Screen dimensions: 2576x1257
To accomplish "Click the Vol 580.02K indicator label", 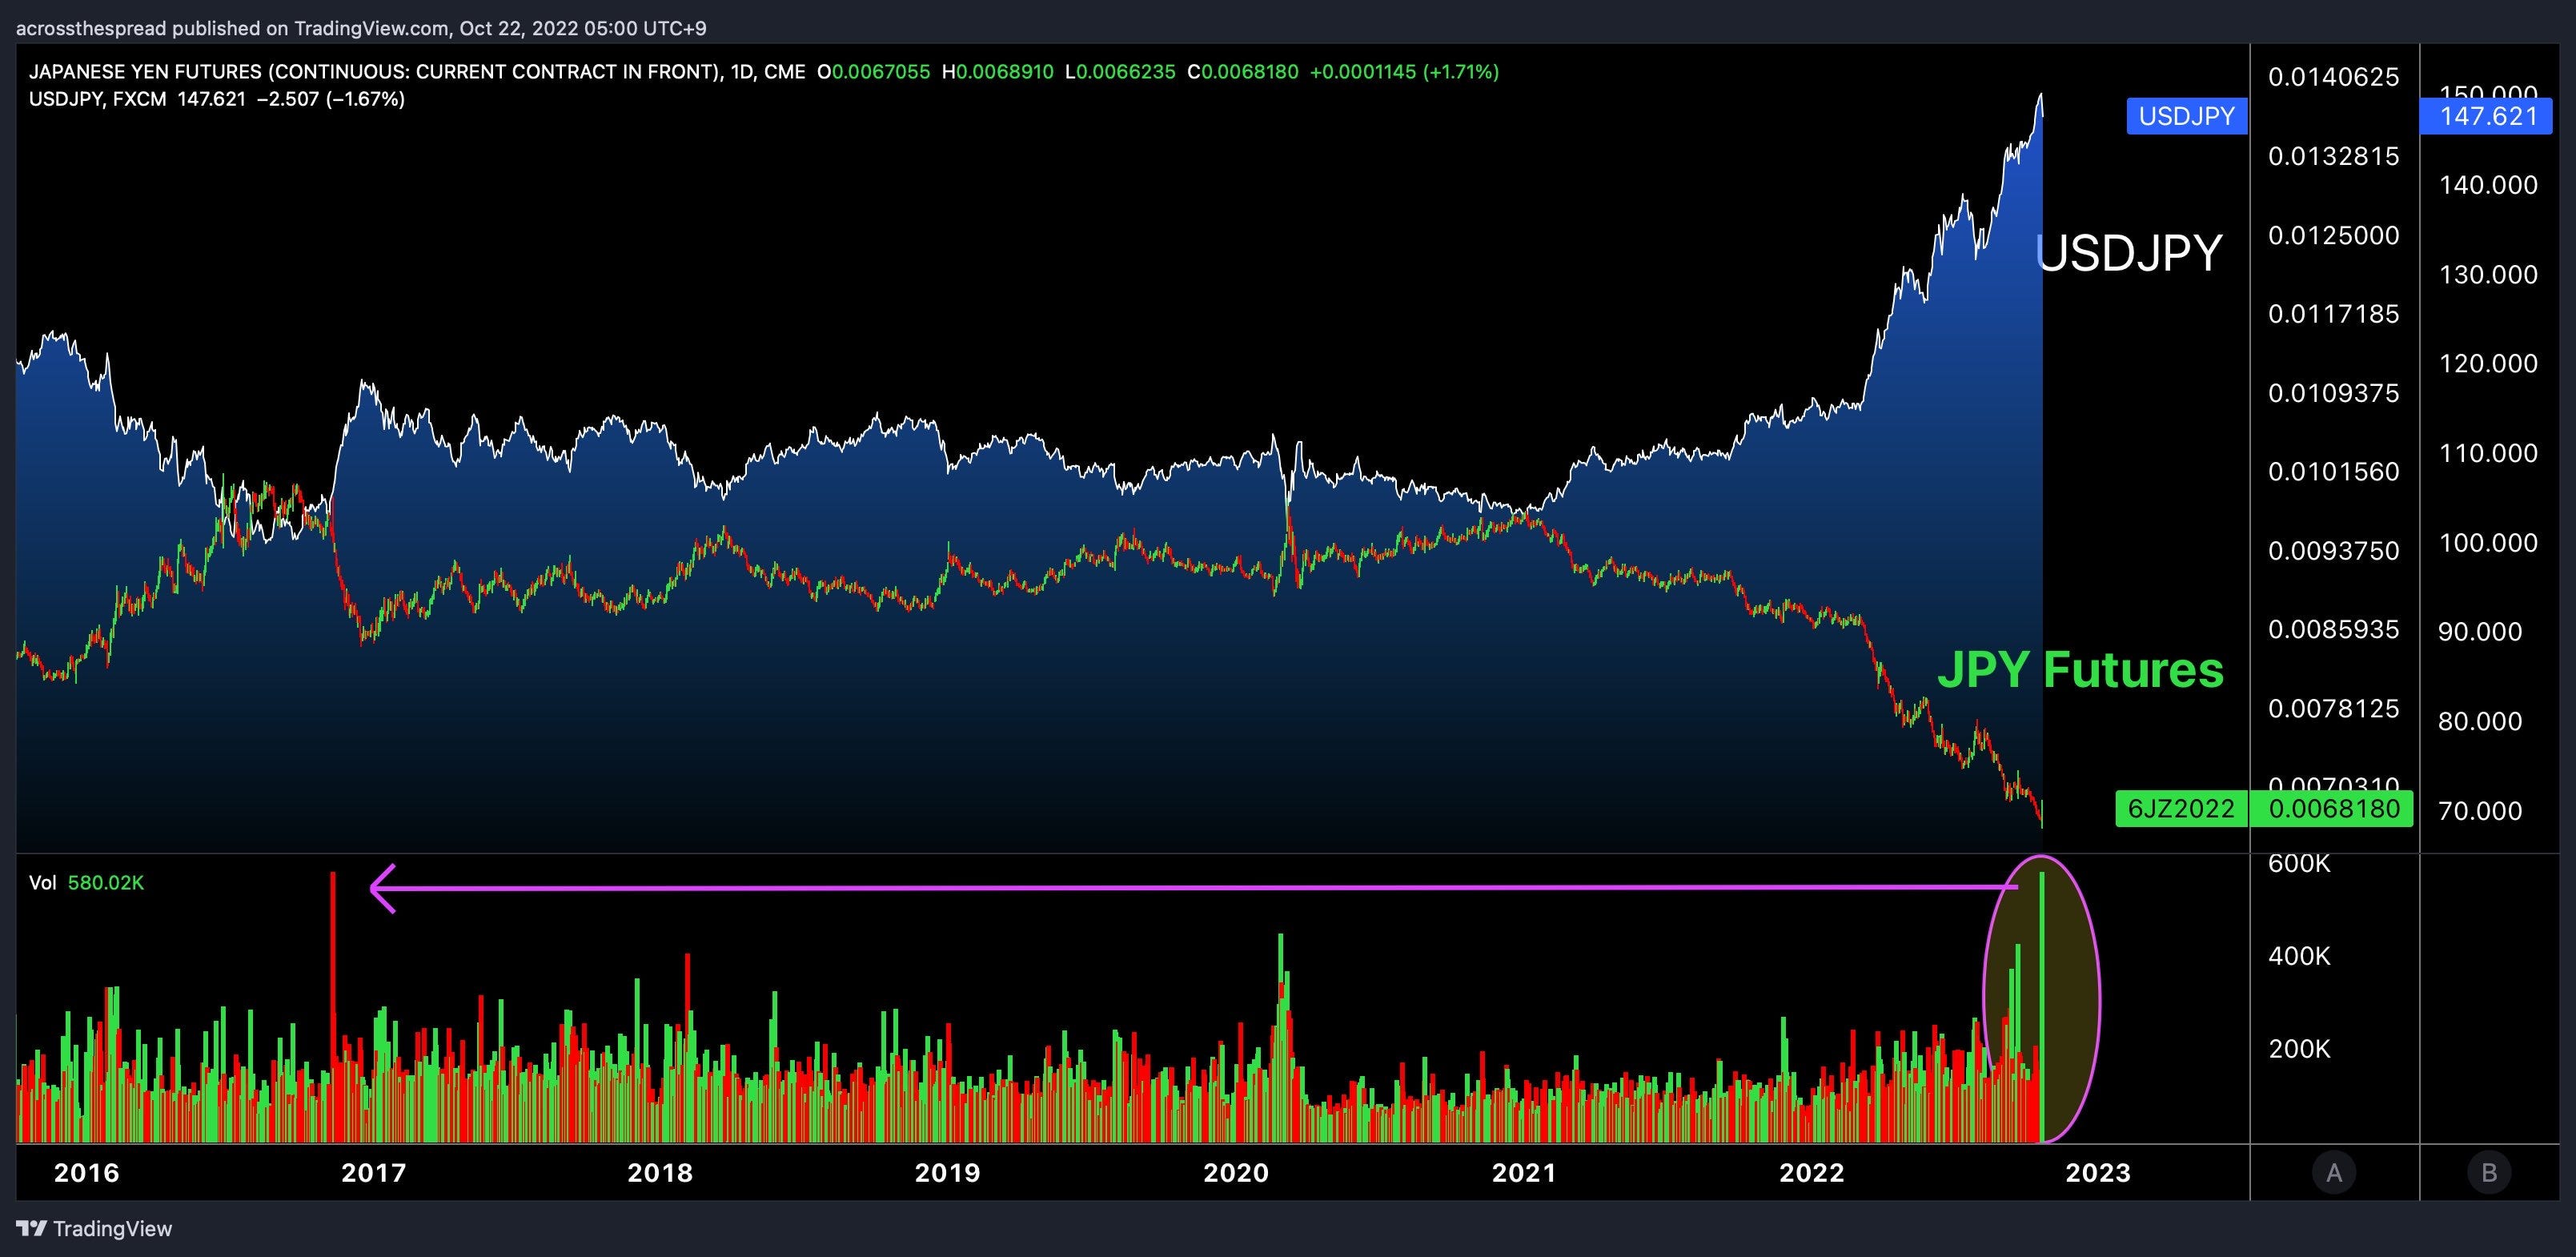I will point(86,882).
